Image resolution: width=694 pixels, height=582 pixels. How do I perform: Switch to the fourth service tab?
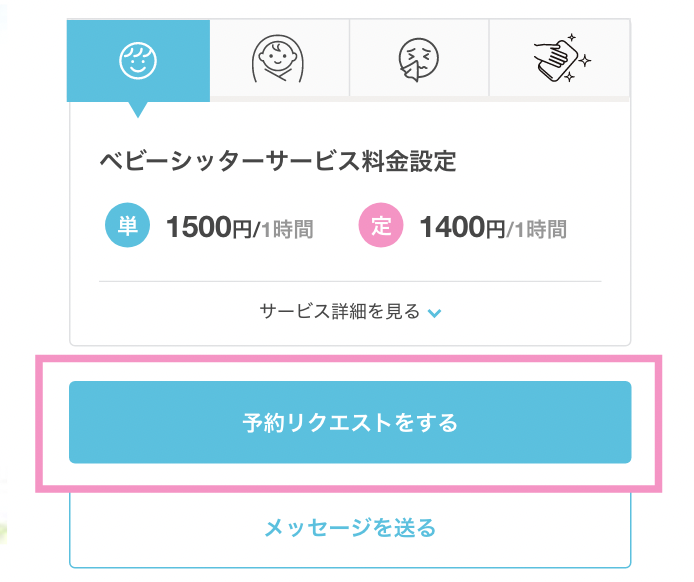[559, 58]
